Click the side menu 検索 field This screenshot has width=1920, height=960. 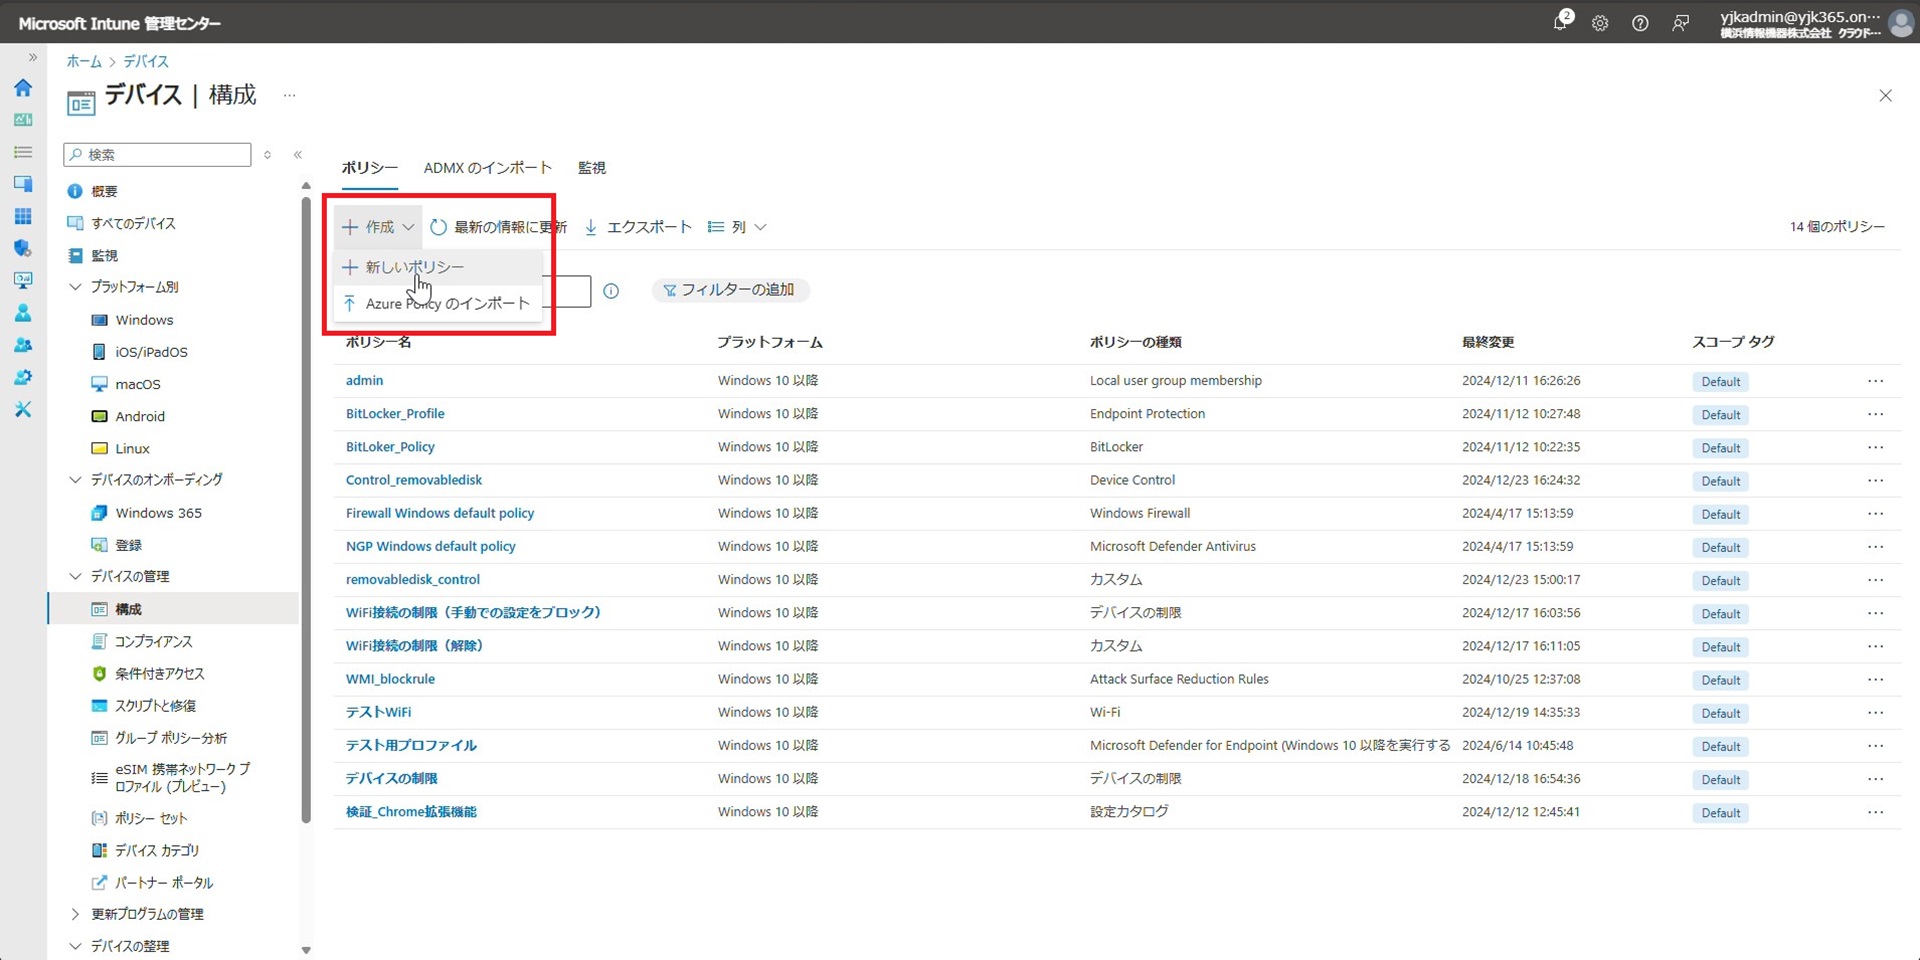157,154
